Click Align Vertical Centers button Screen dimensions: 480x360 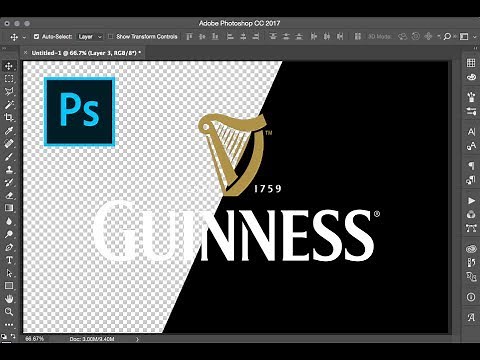[202, 36]
